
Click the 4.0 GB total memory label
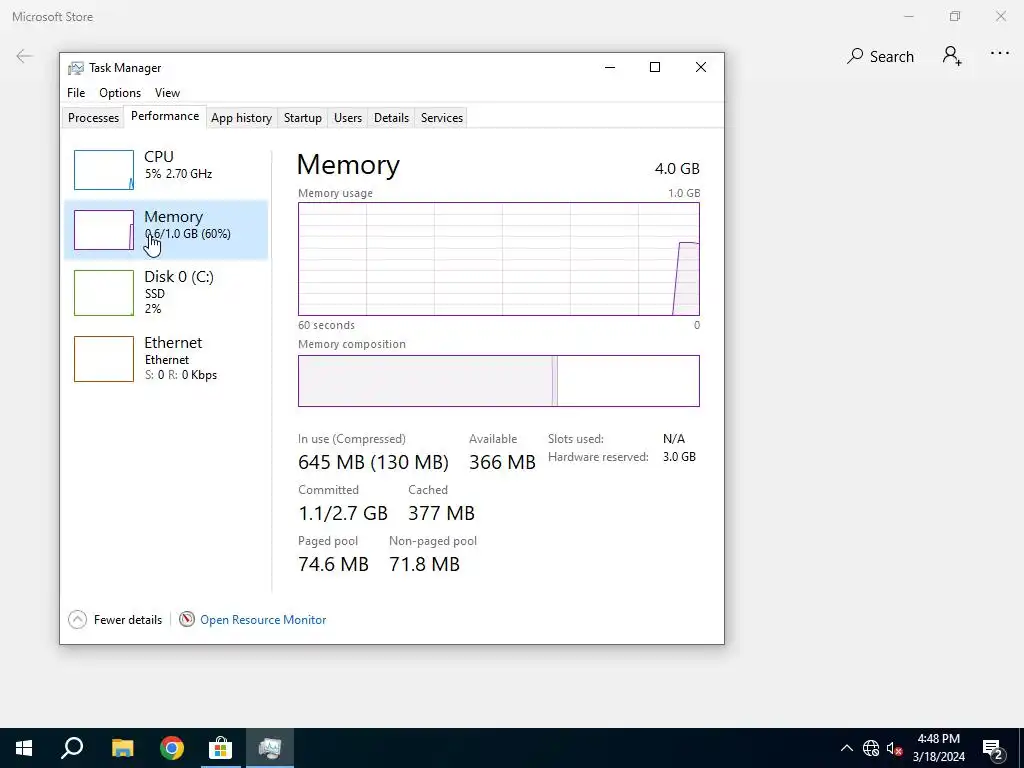[677, 168]
